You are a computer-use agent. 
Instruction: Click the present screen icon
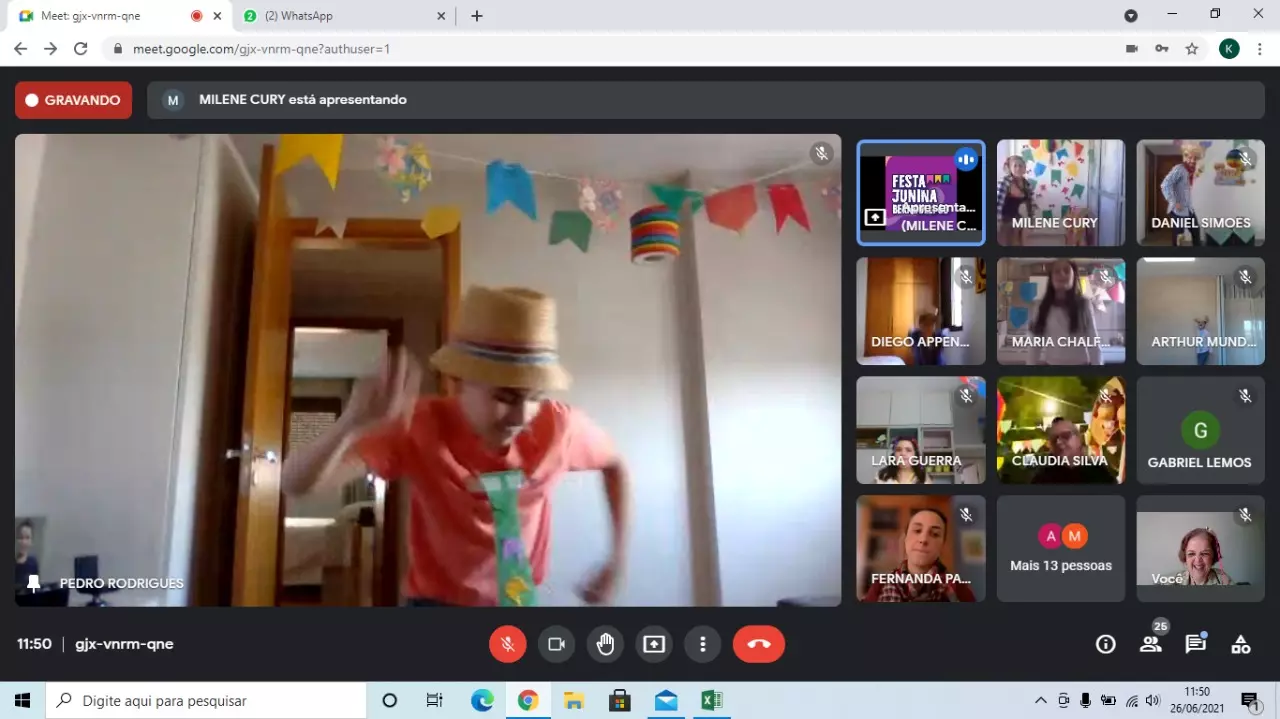[654, 644]
